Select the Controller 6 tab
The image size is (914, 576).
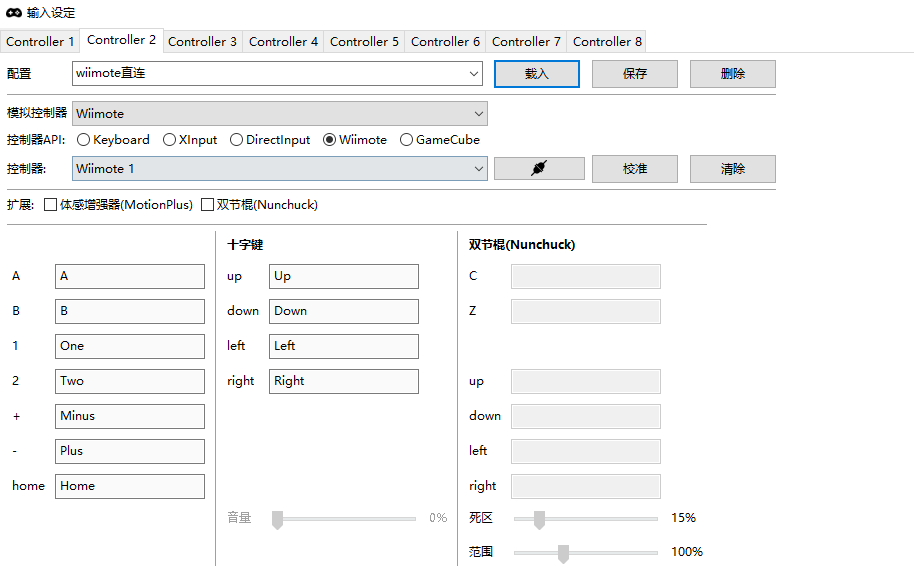[x=445, y=42]
